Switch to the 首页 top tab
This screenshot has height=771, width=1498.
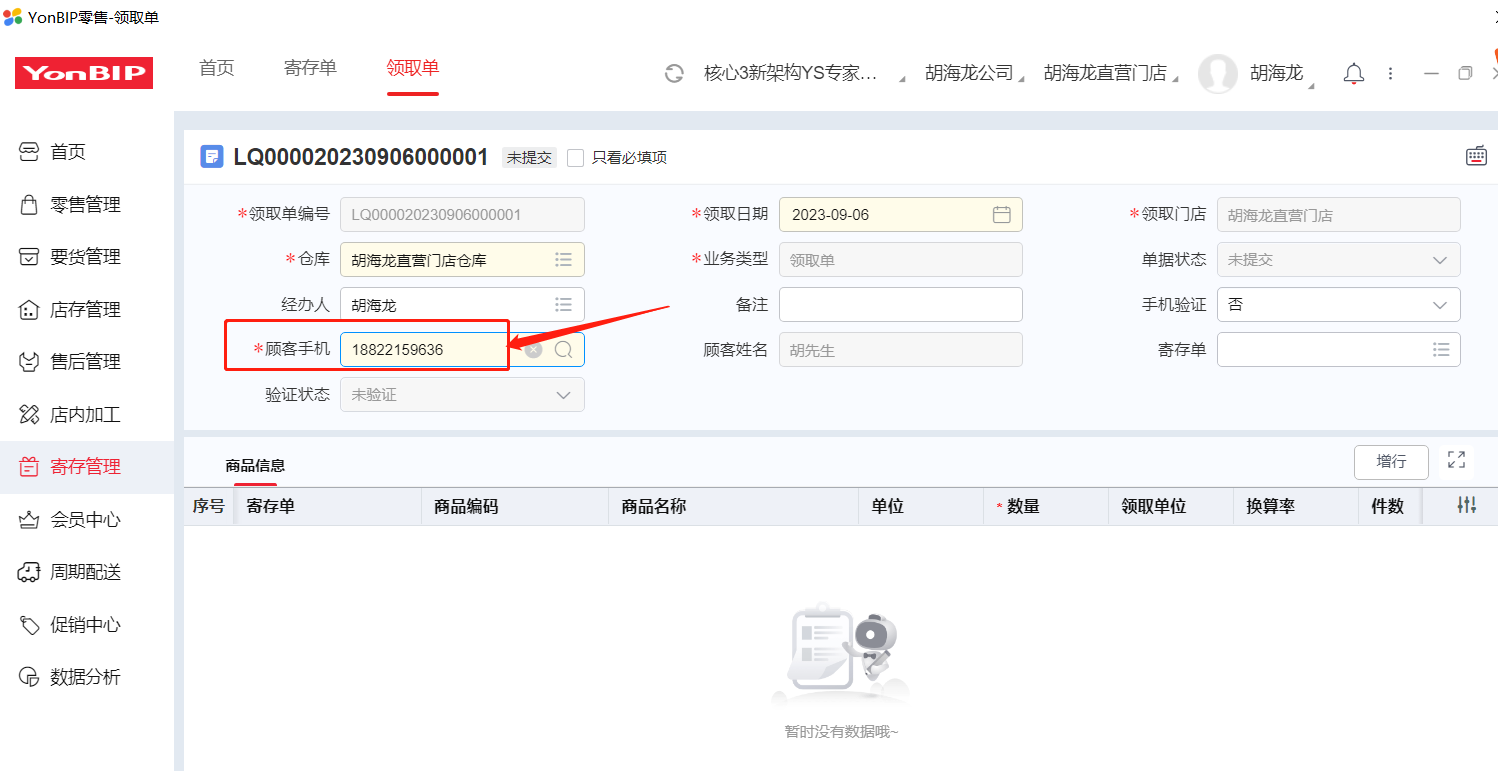[x=216, y=68]
